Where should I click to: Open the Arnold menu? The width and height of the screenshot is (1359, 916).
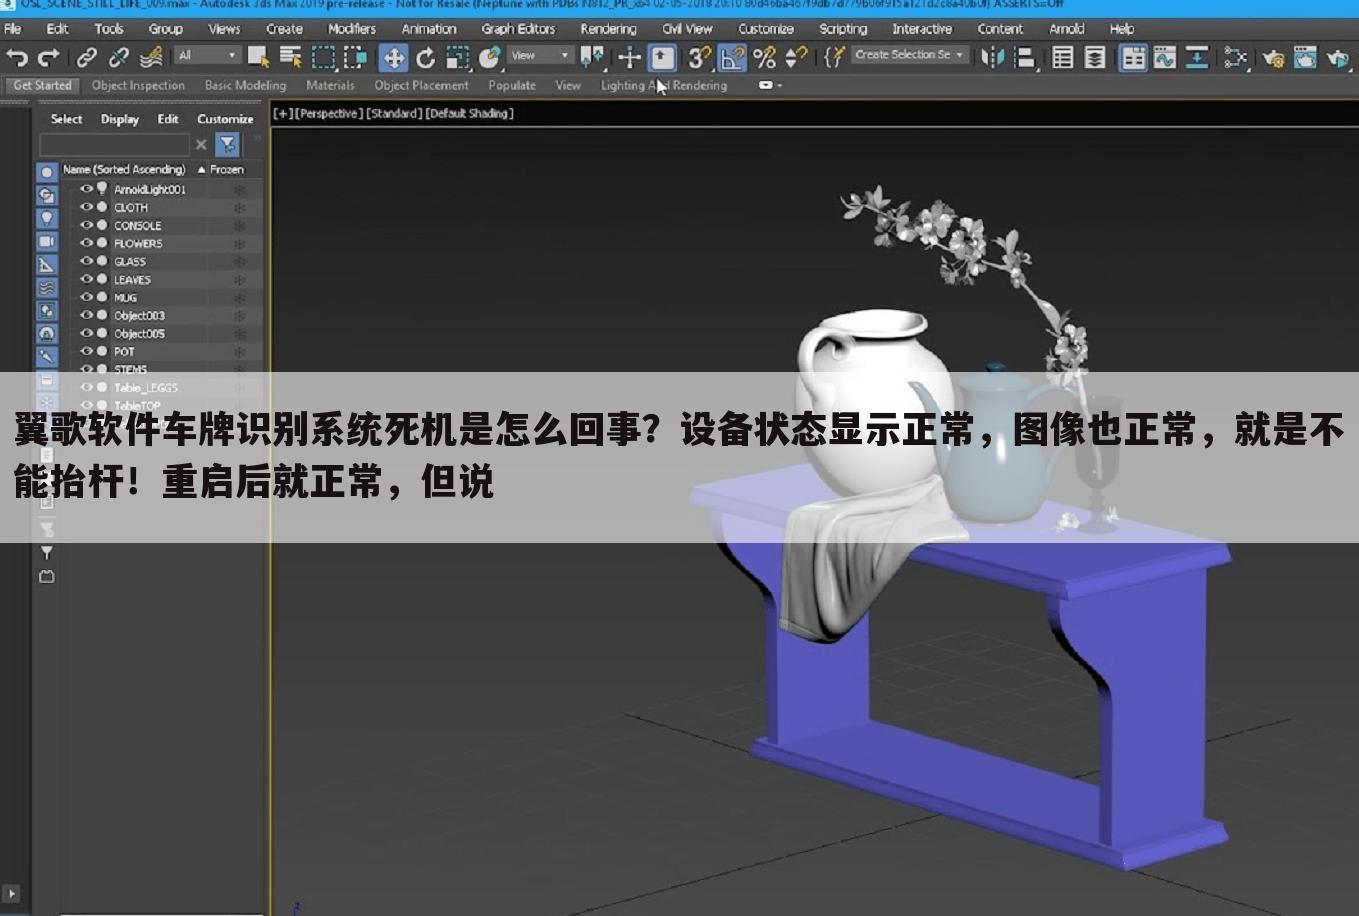1067,29
